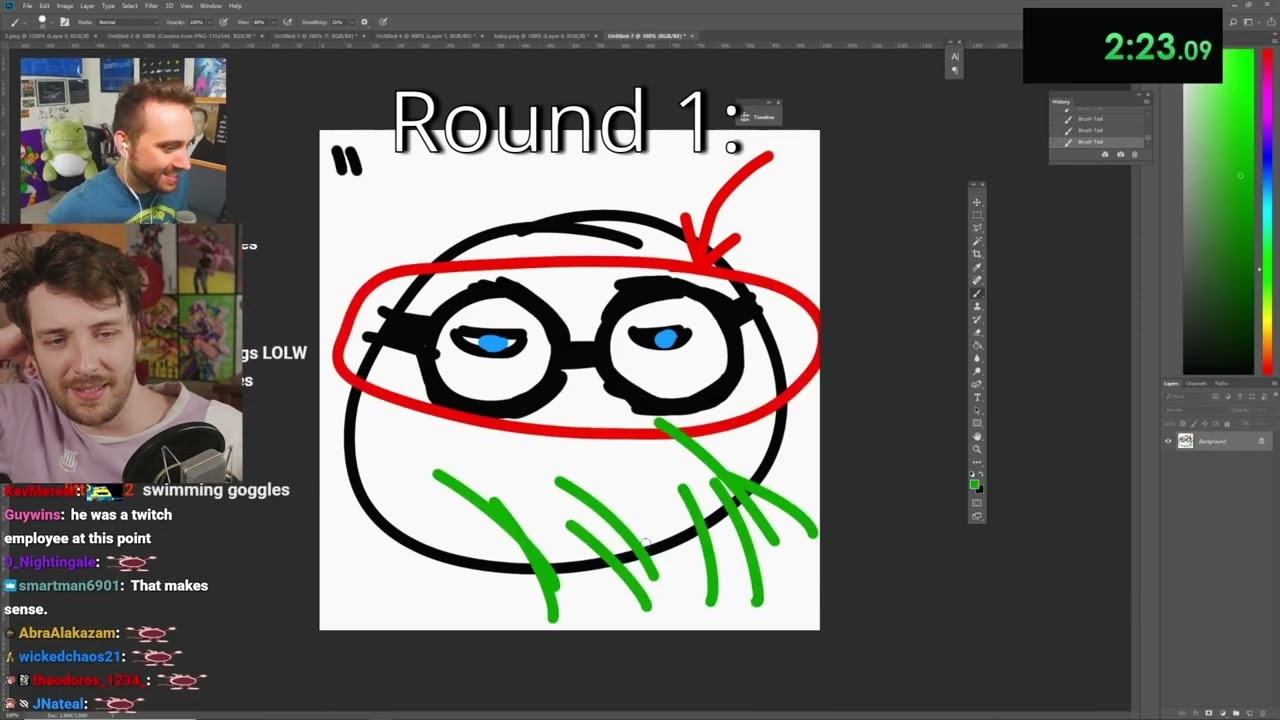1280x720 pixels.
Task: Select the Crop tool
Action: pyautogui.click(x=977, y=254)
